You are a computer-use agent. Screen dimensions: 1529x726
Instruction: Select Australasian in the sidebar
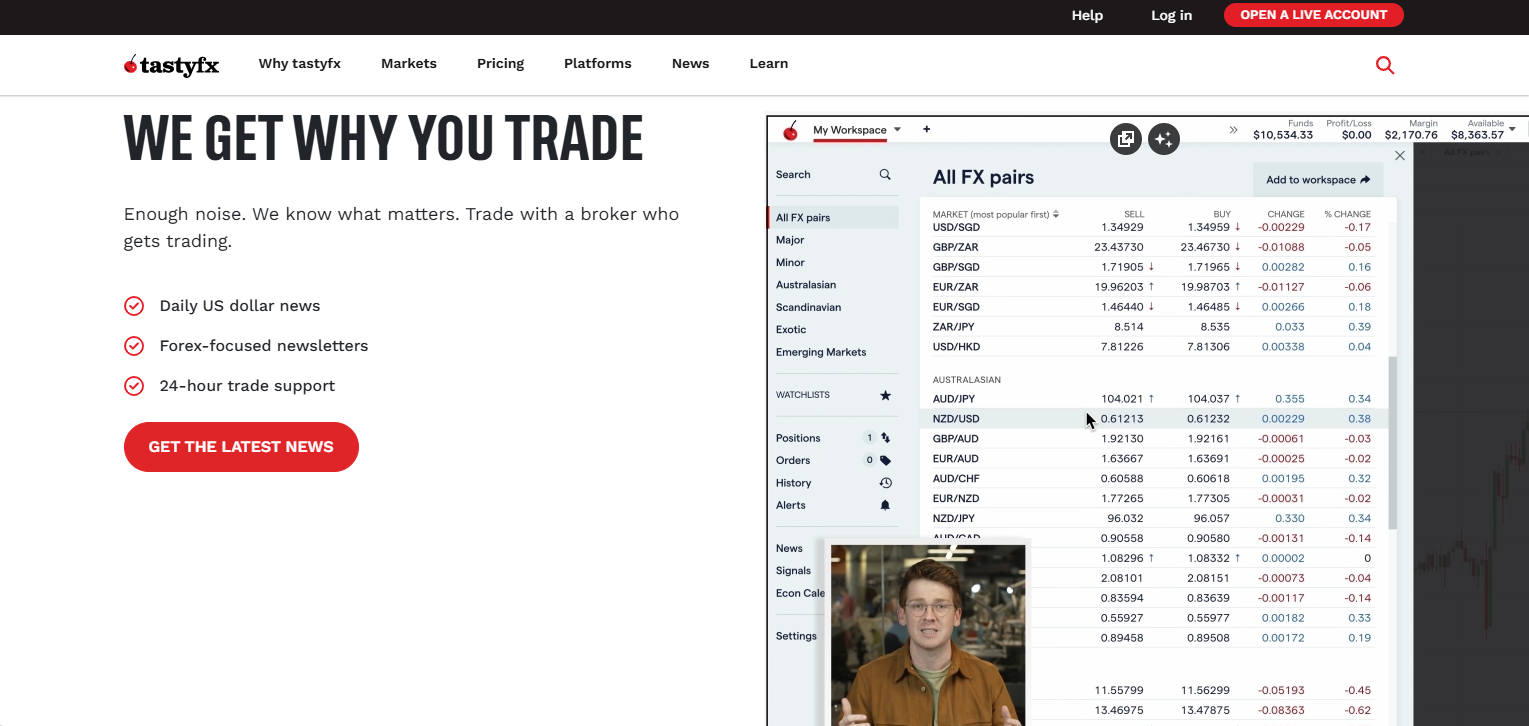pyautogui.click(x=806, y=285)
